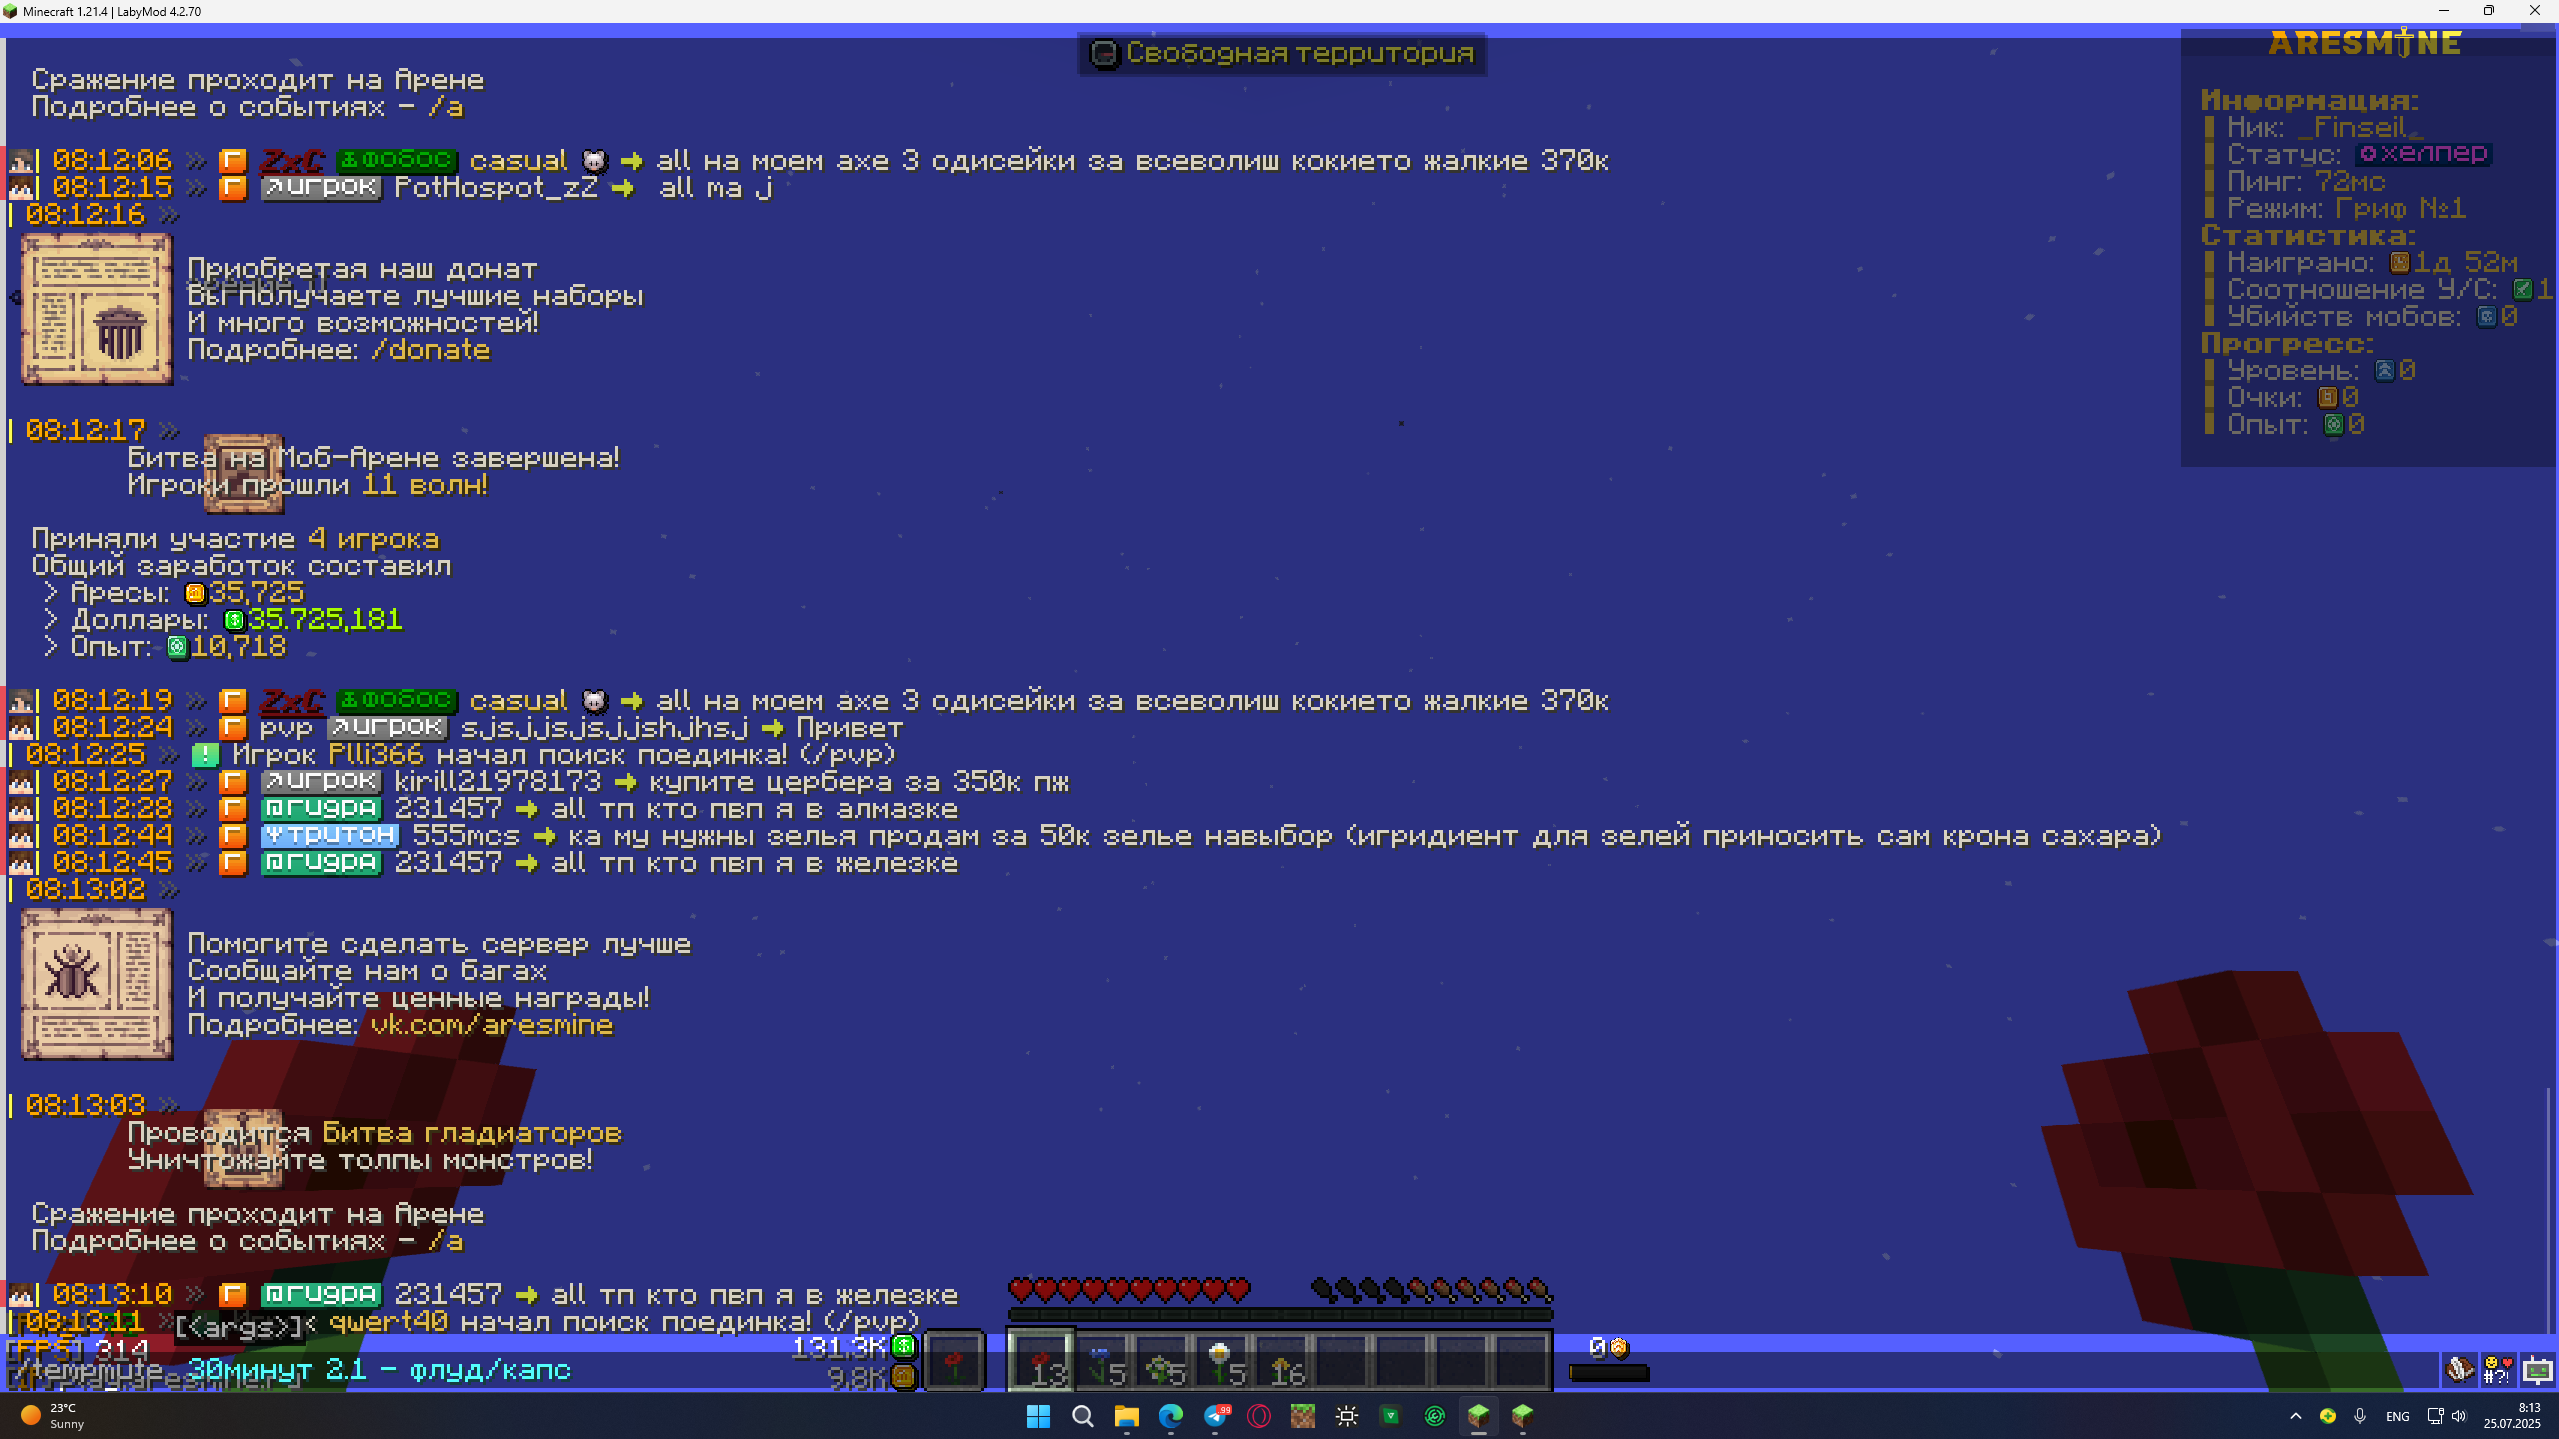The height and width of the screenshot is (1439, 2559).
Task: Click the green exclamation icon at 08:12:25
Action: (x=205, y=754)
